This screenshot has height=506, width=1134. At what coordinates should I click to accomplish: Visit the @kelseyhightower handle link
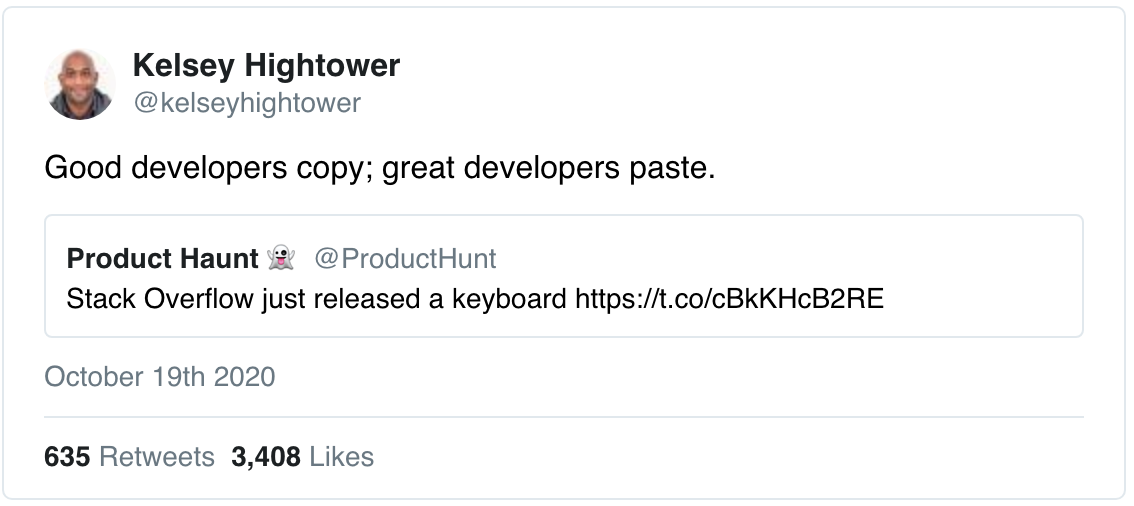[247, 102]
